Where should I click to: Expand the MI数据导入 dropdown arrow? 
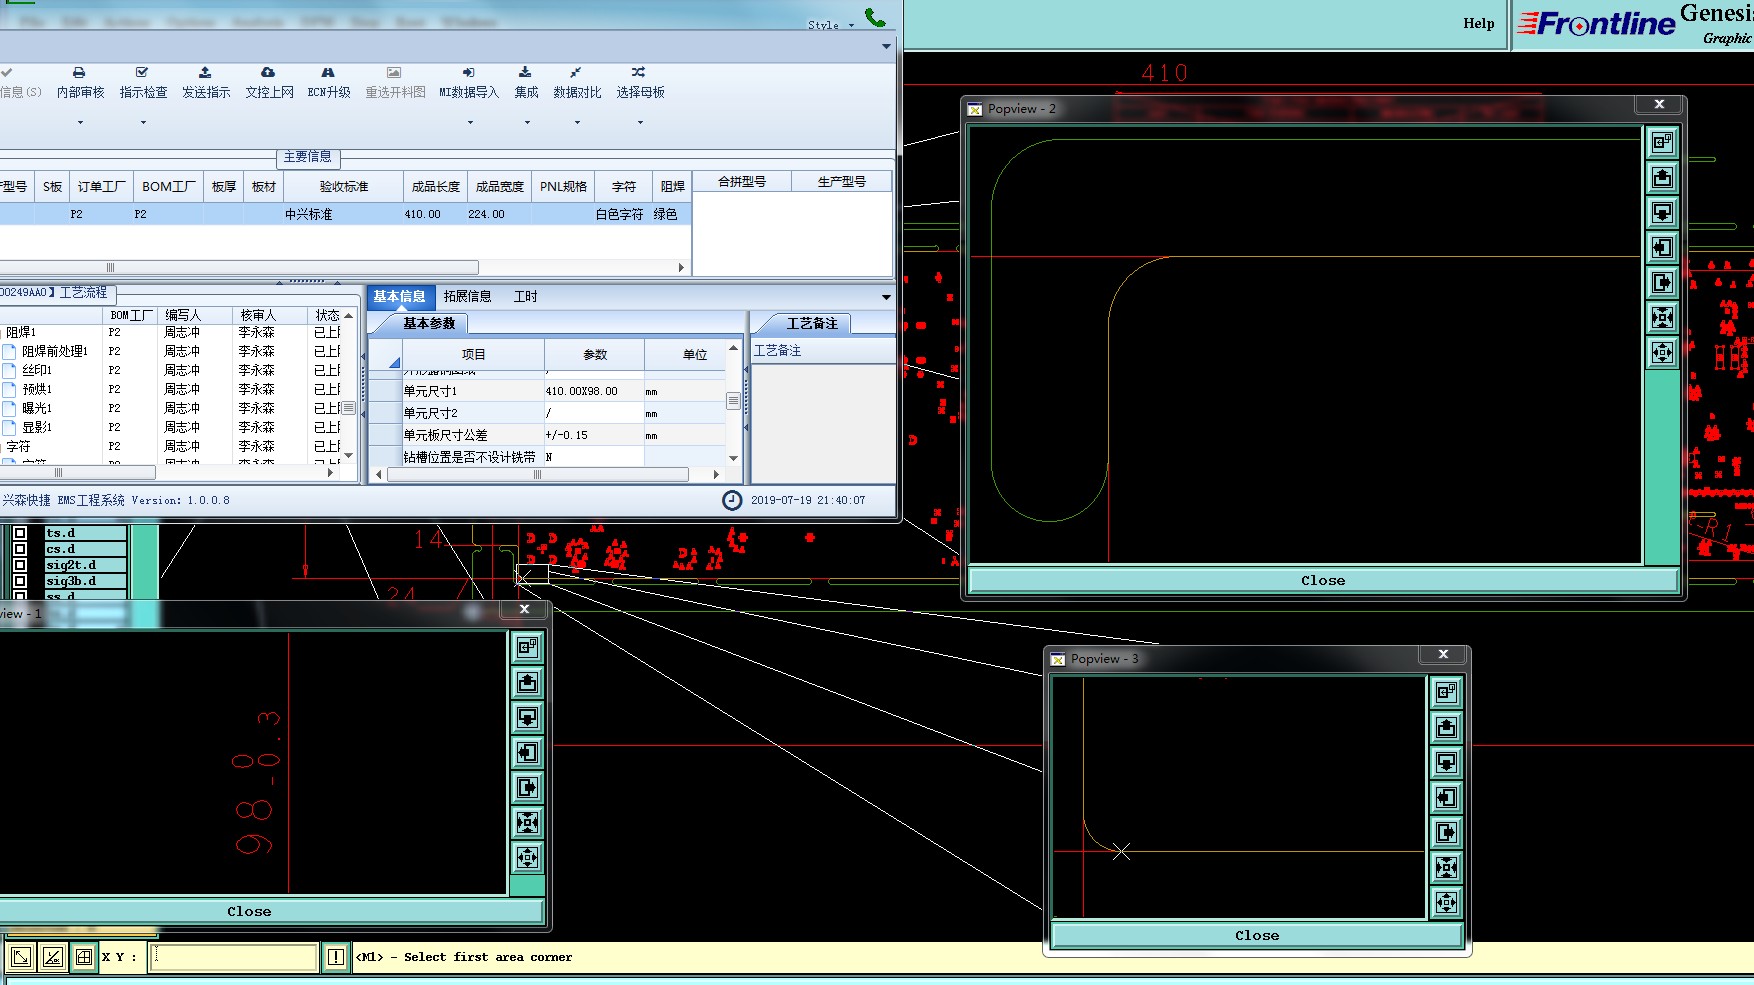[470, 123]
